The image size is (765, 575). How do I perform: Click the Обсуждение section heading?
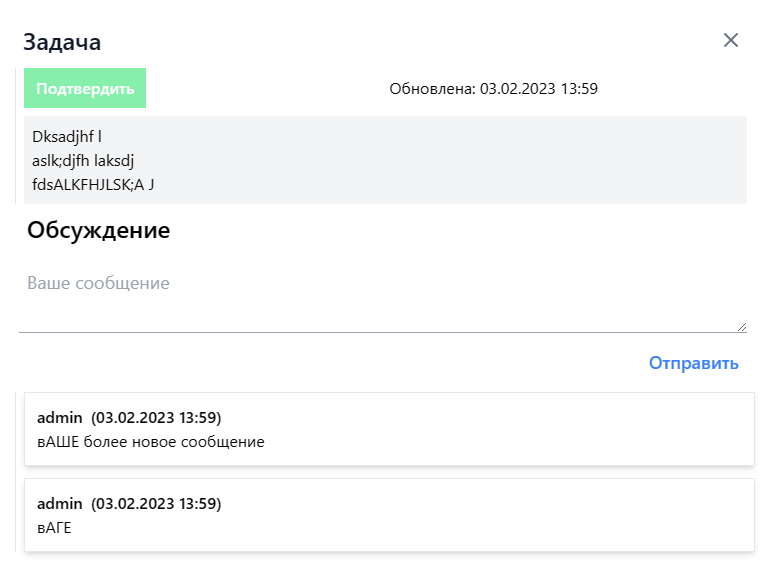click(98, 231)
